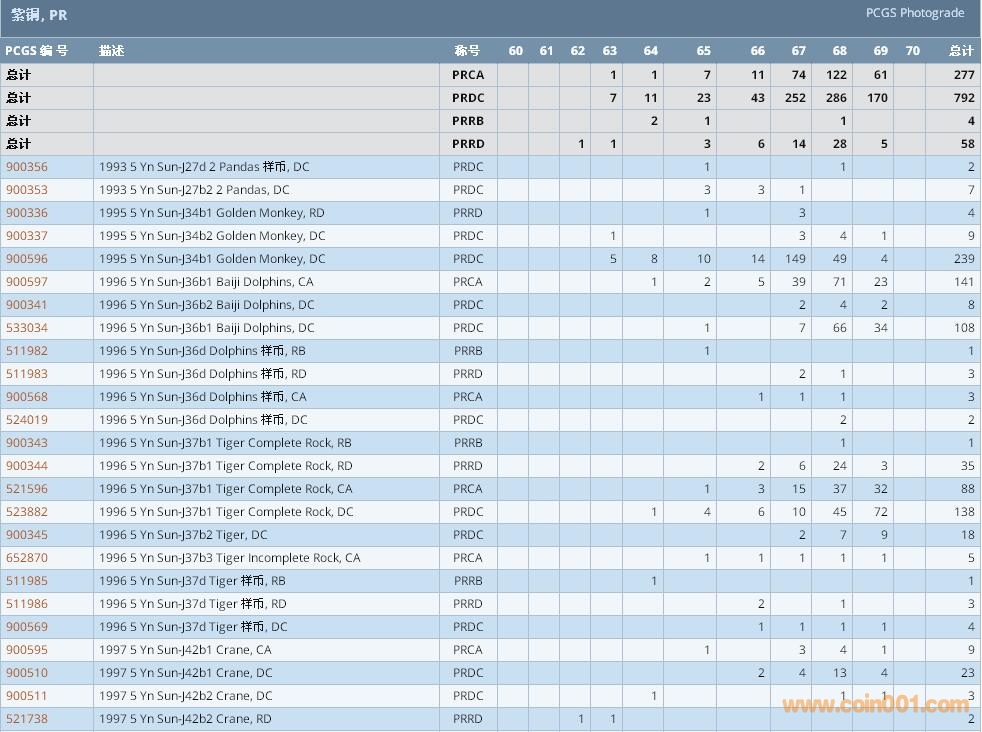982x732 pixels.
Task: Open the PCGS Photograde link
Action: click(x=914, y=13)
